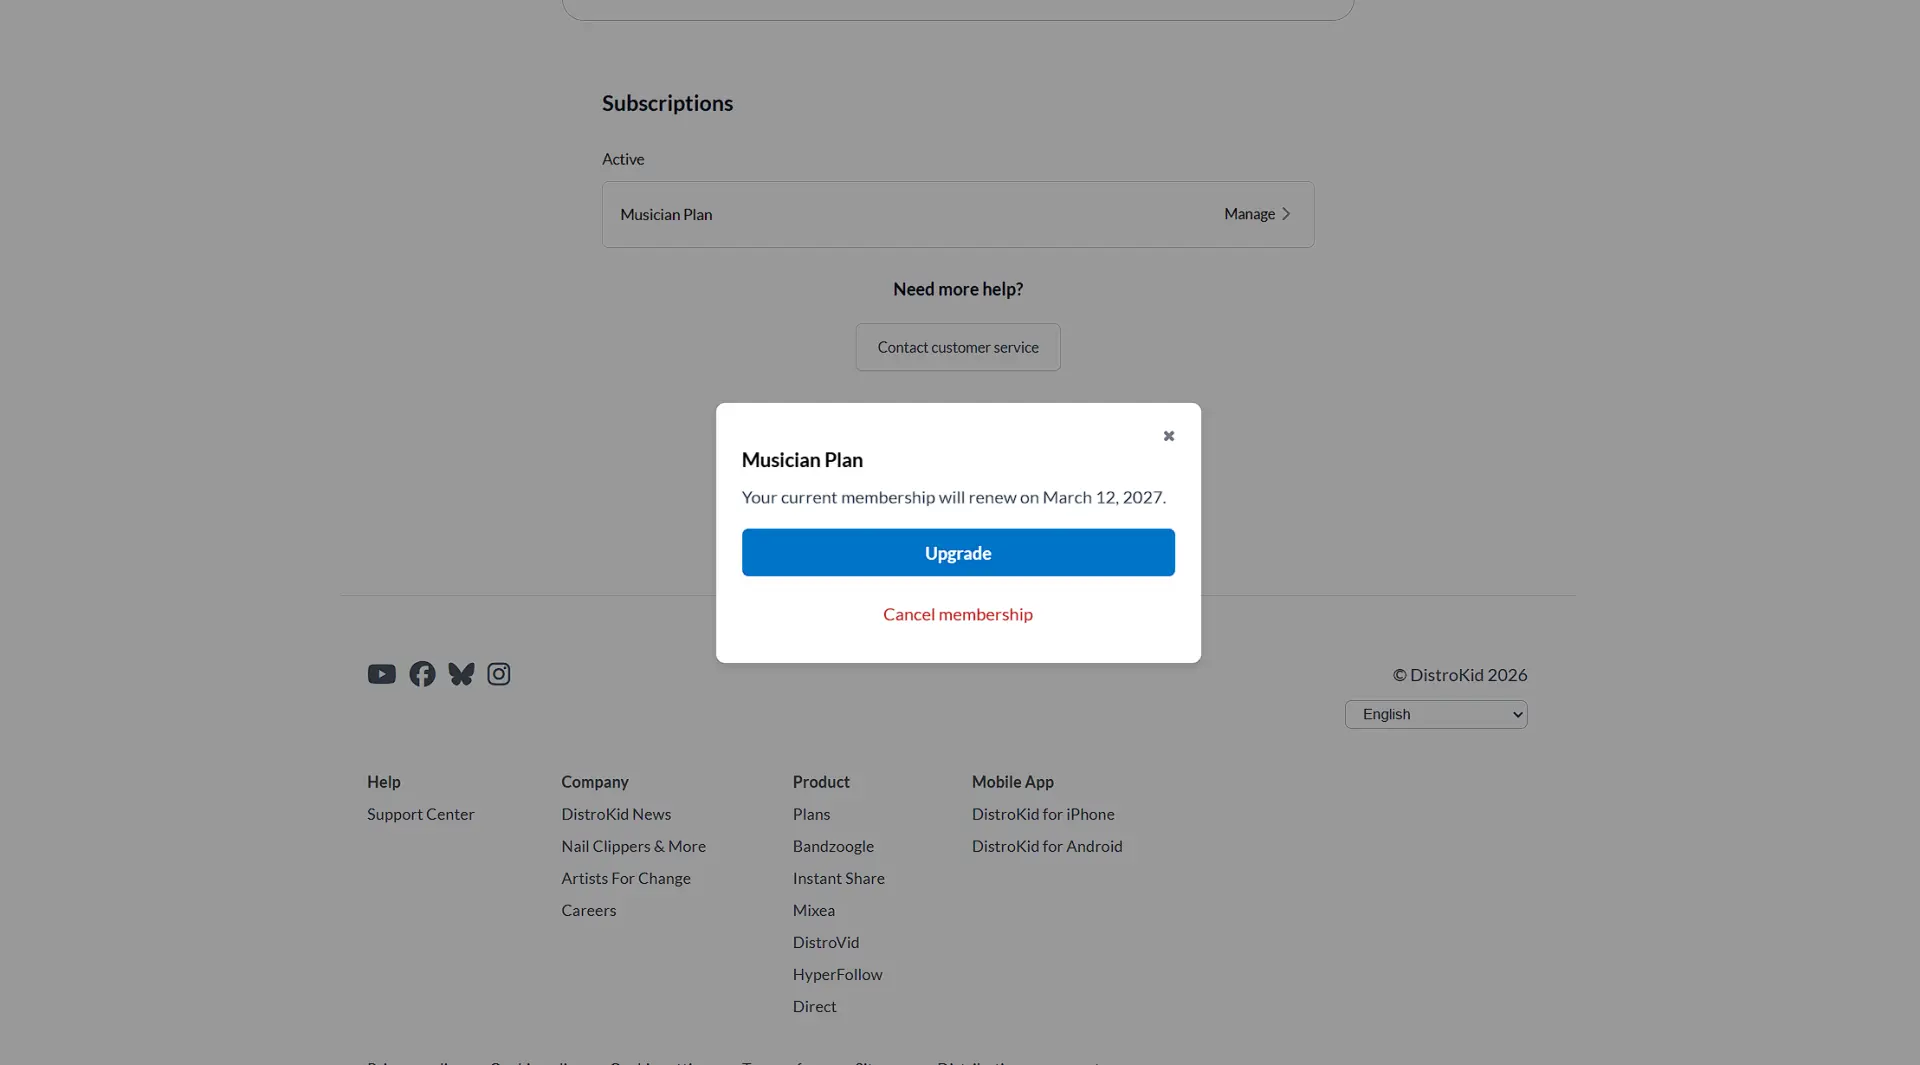Image resolution: width=1920 pixels, height=1065 pixels.
Task: Visit Artists For Change page
Action: pyautogui.click(x=626, y=878)
